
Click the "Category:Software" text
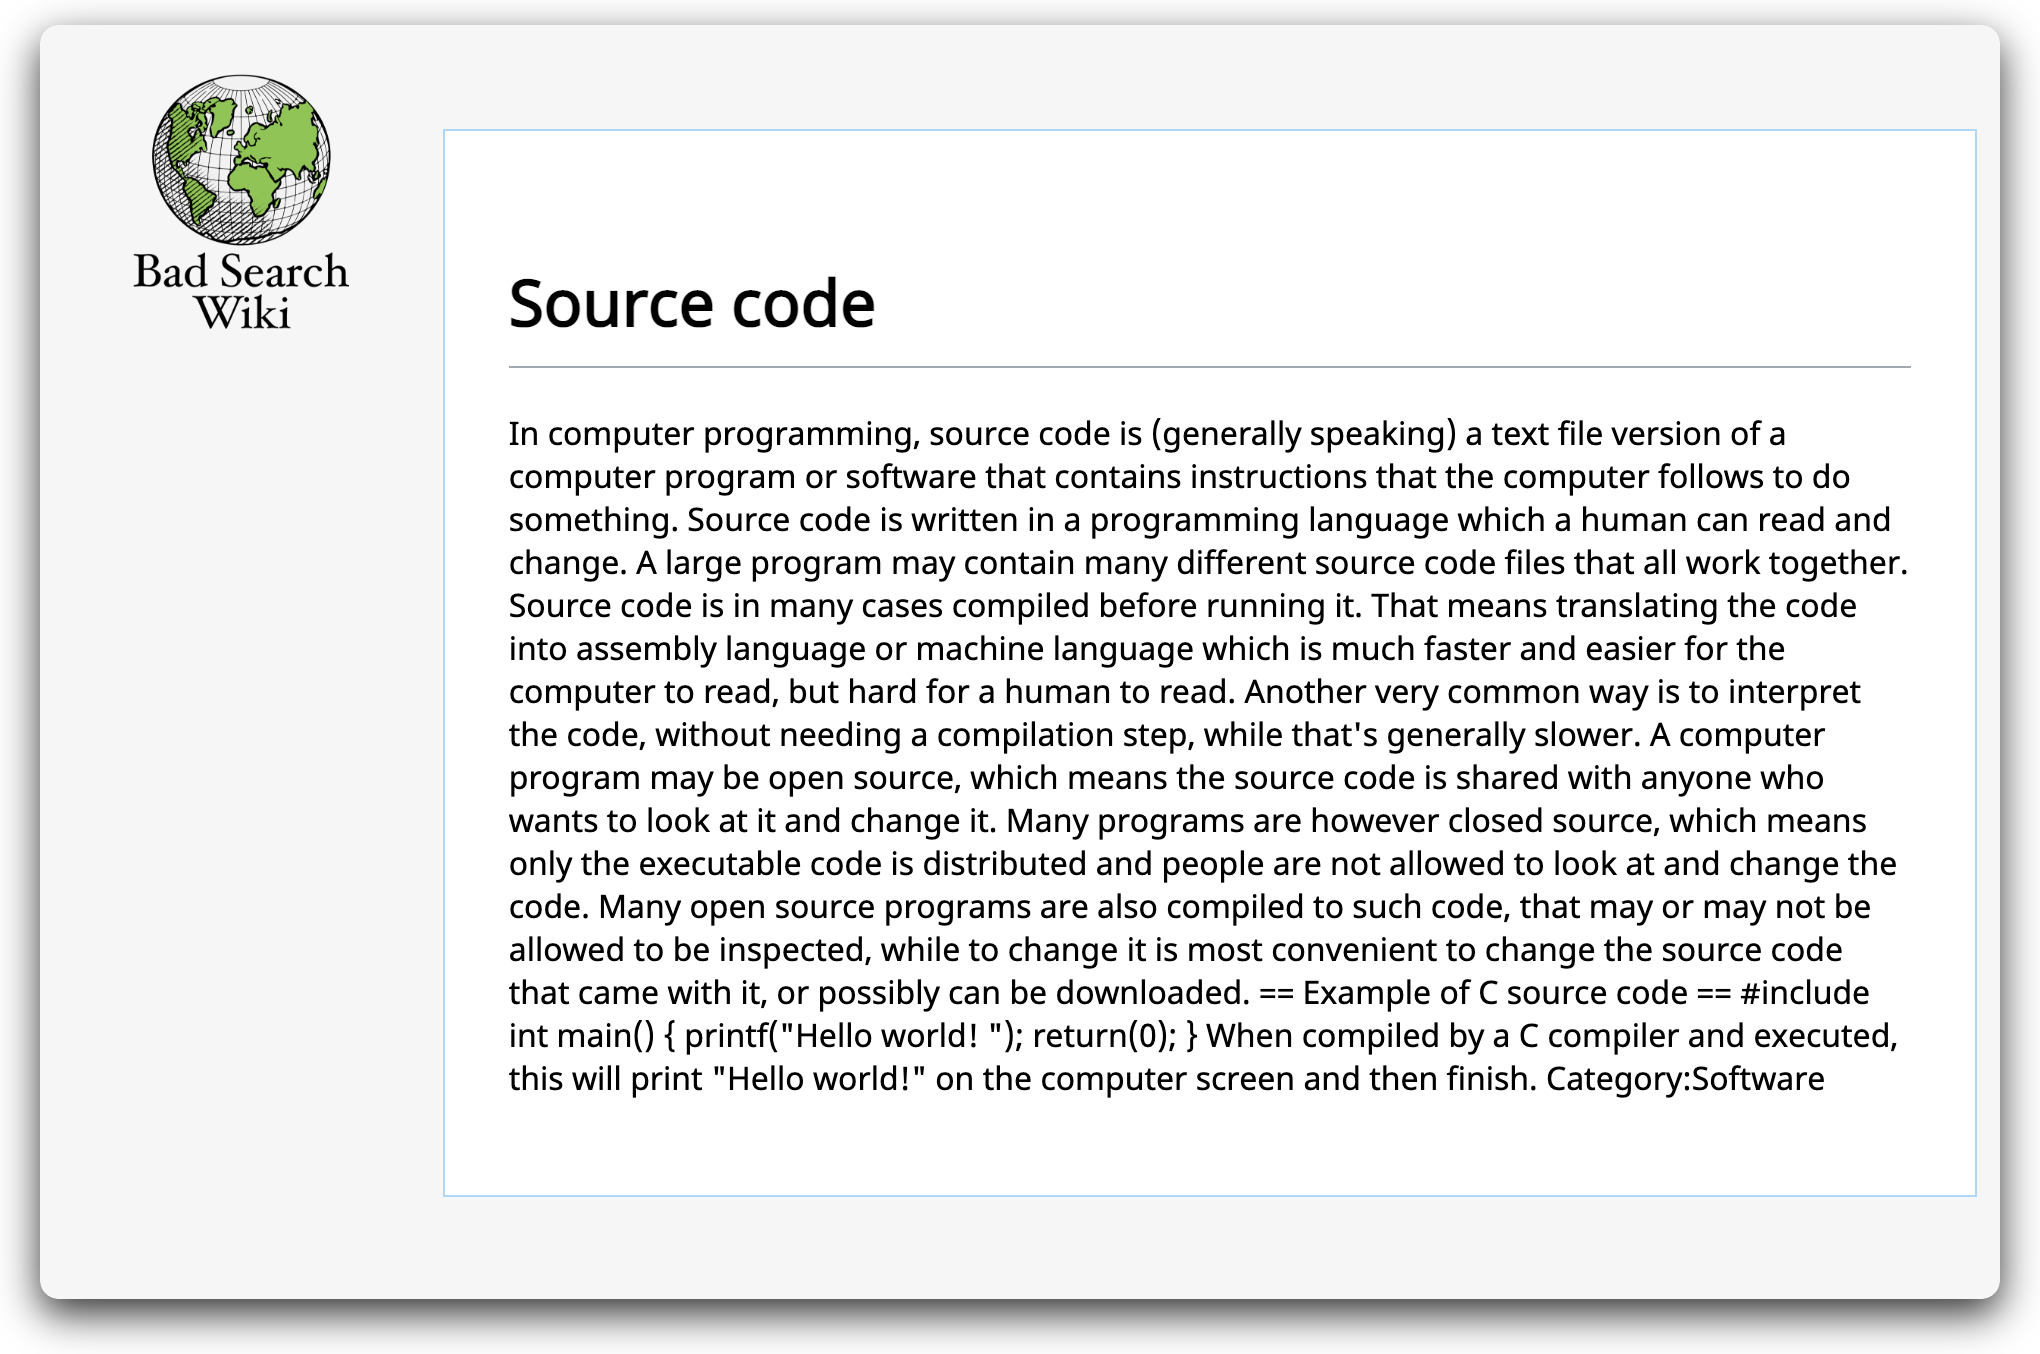coord(1684,1079)
